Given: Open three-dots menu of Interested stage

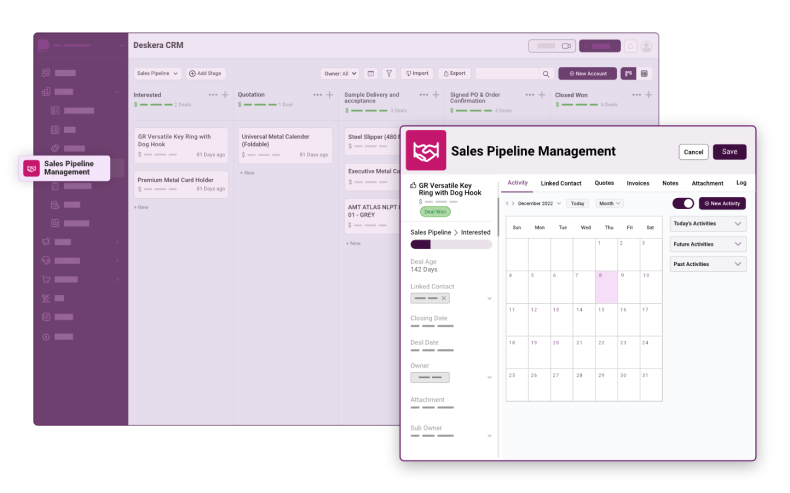Looking at the screenshot, I should tap(213, 95).
